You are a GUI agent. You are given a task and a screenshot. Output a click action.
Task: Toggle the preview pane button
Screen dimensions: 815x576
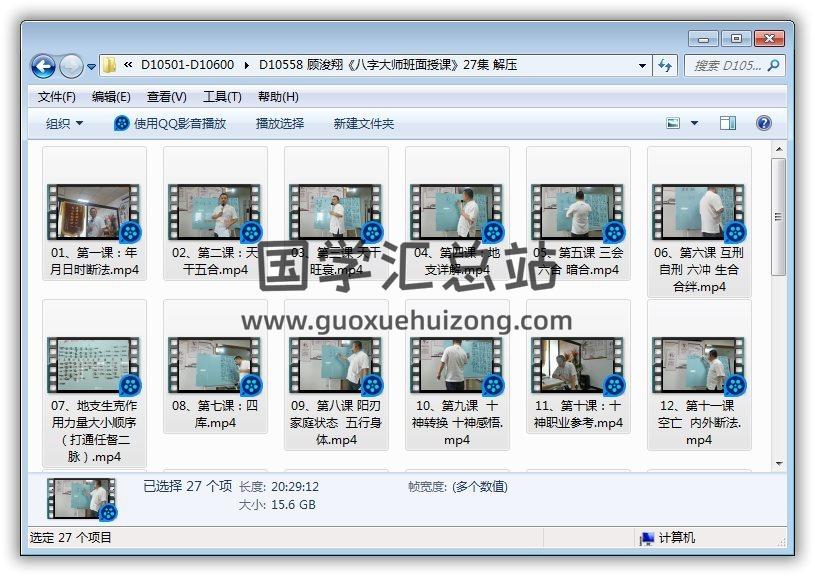click(728, 123)
